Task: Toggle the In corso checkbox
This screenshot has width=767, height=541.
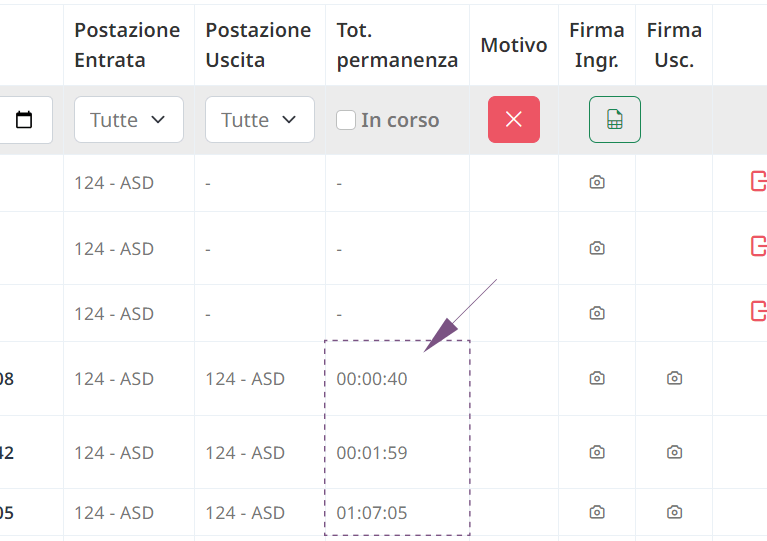Action: coord(346,120)
